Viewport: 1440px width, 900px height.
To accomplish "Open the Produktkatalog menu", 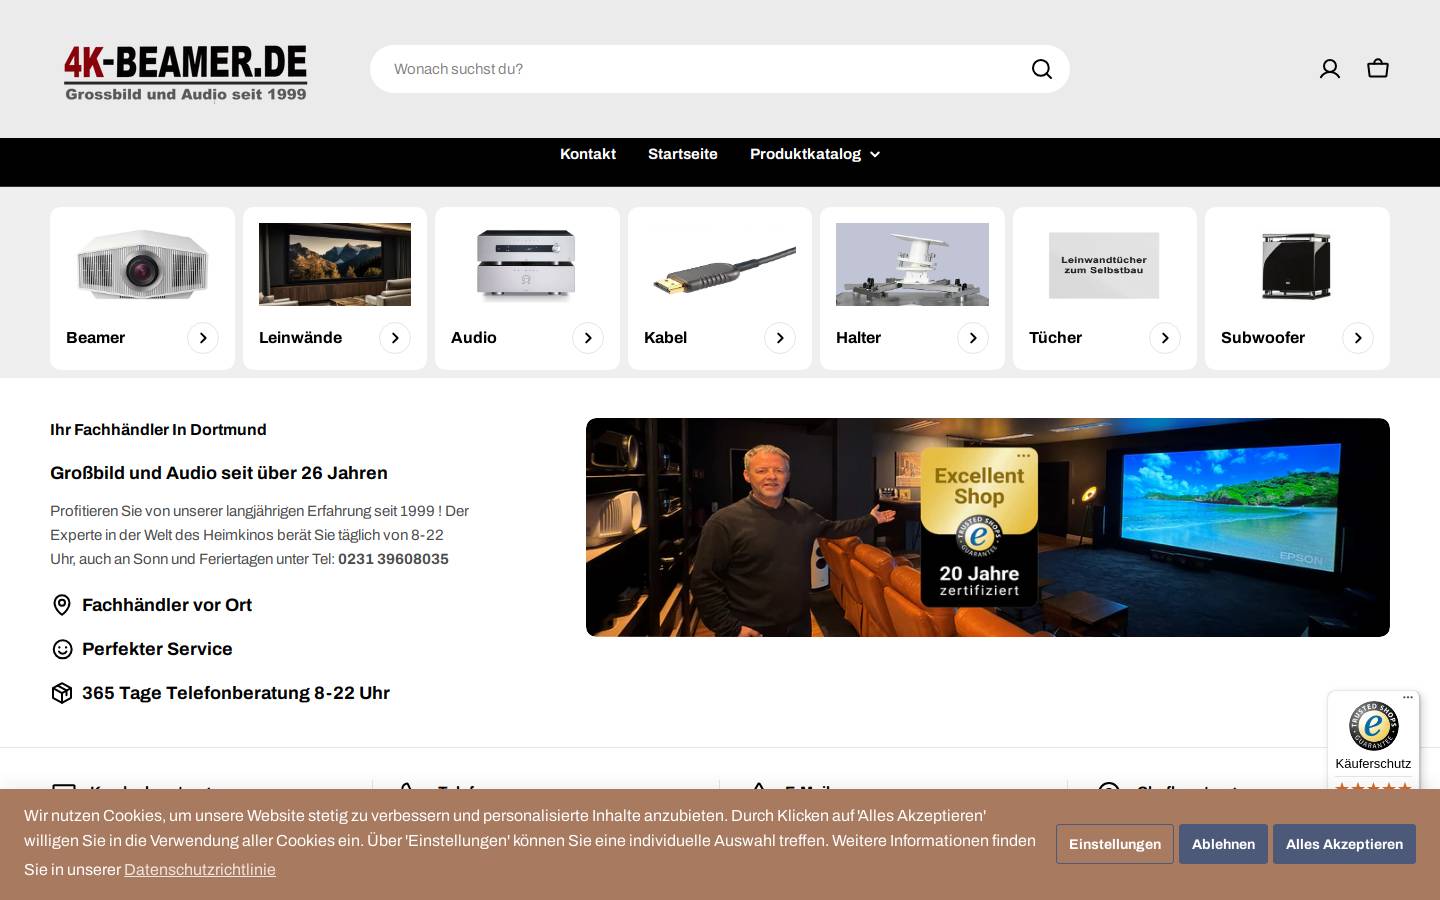I will click(x=814, y=154).
